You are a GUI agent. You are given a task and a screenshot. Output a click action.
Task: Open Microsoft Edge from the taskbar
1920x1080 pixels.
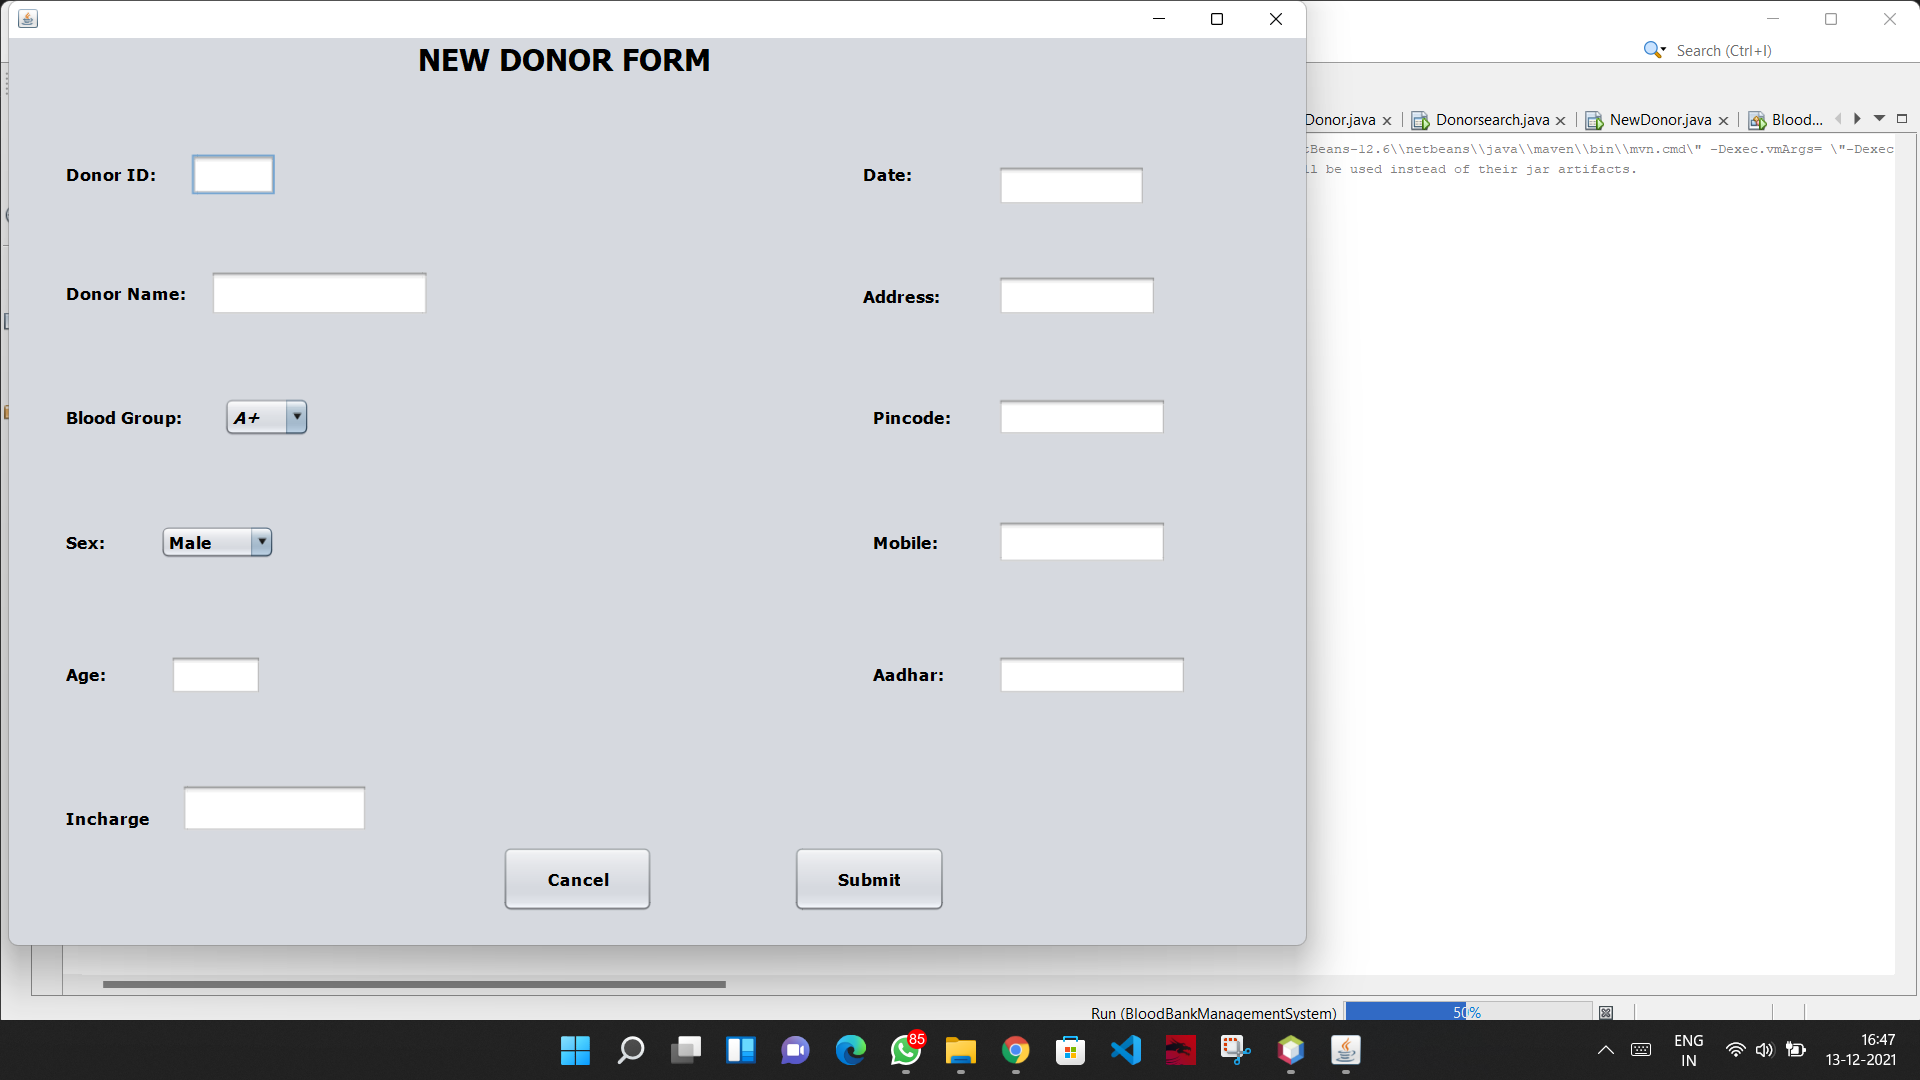point(851,1051)
